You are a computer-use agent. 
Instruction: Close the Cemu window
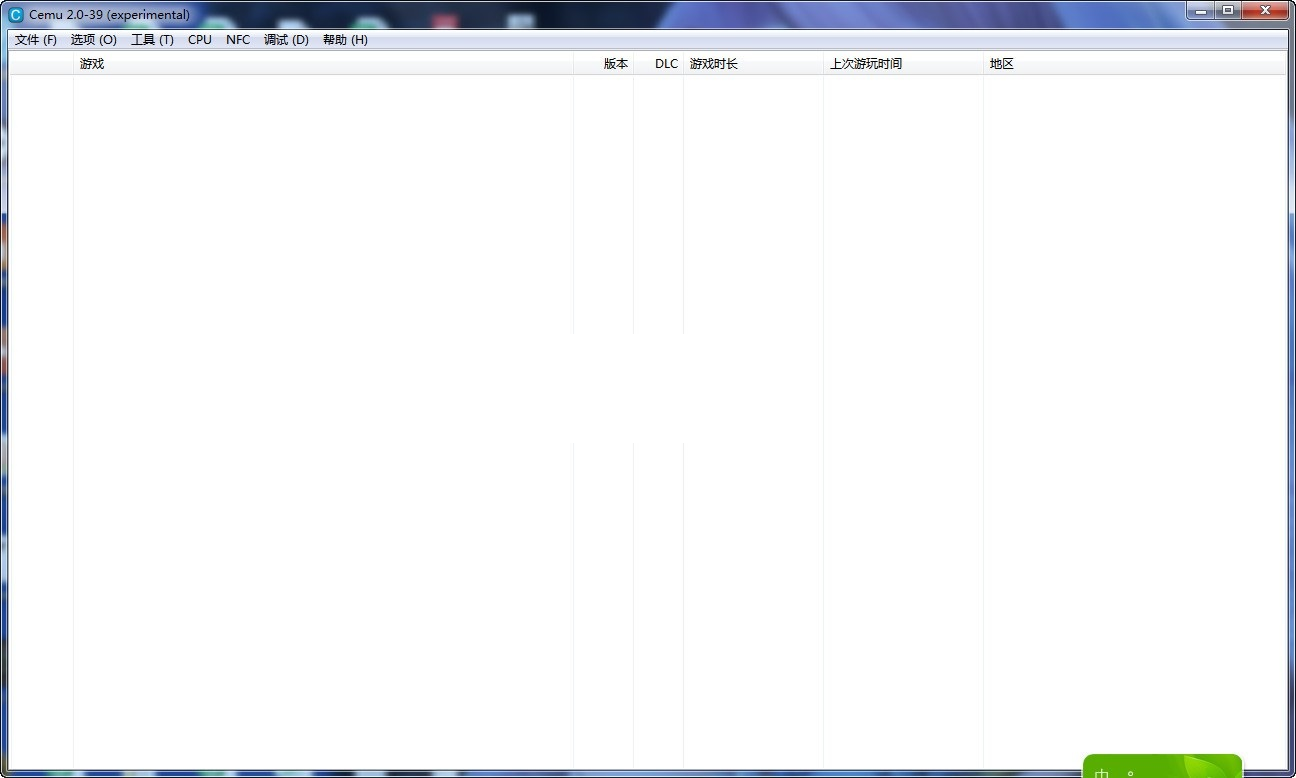pos(1265,10)
